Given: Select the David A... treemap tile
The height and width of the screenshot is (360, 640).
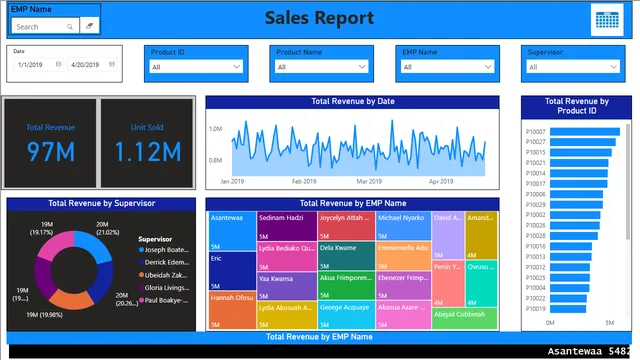Looking at the screenshot, I should coord(448,236).
